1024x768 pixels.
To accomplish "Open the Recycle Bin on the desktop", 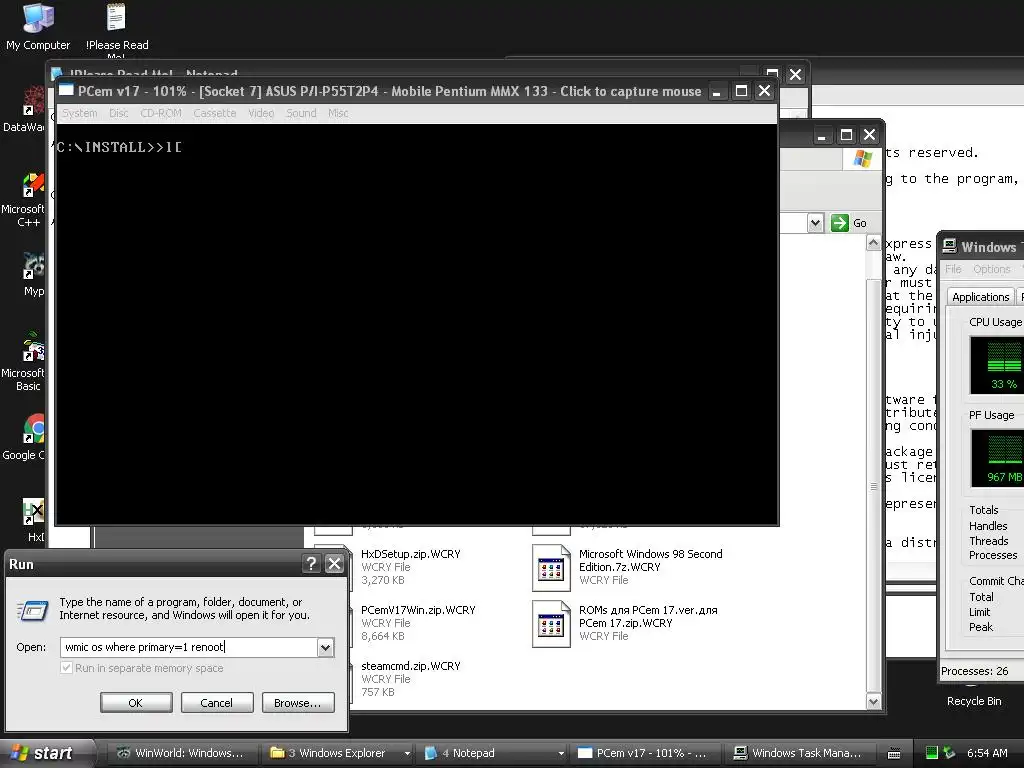I will (974, 701).
